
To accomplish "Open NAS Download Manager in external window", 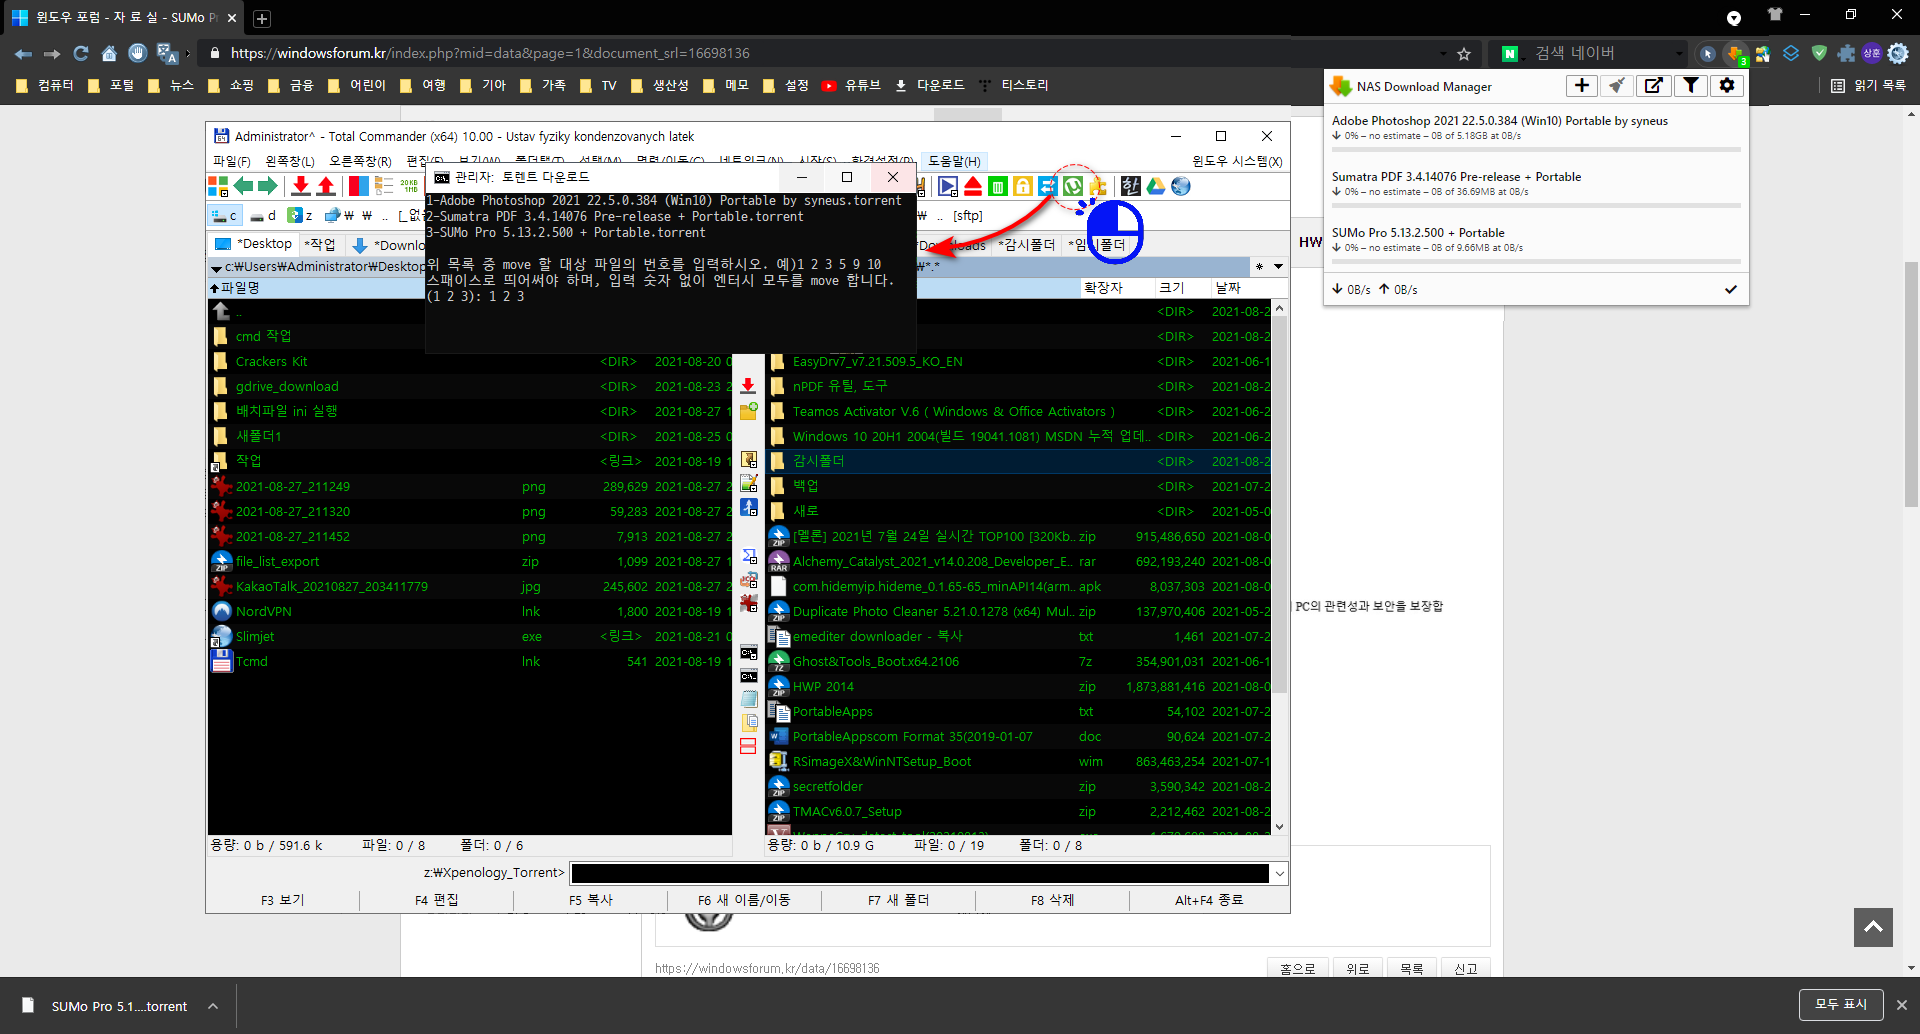I will coord(1654,86).
